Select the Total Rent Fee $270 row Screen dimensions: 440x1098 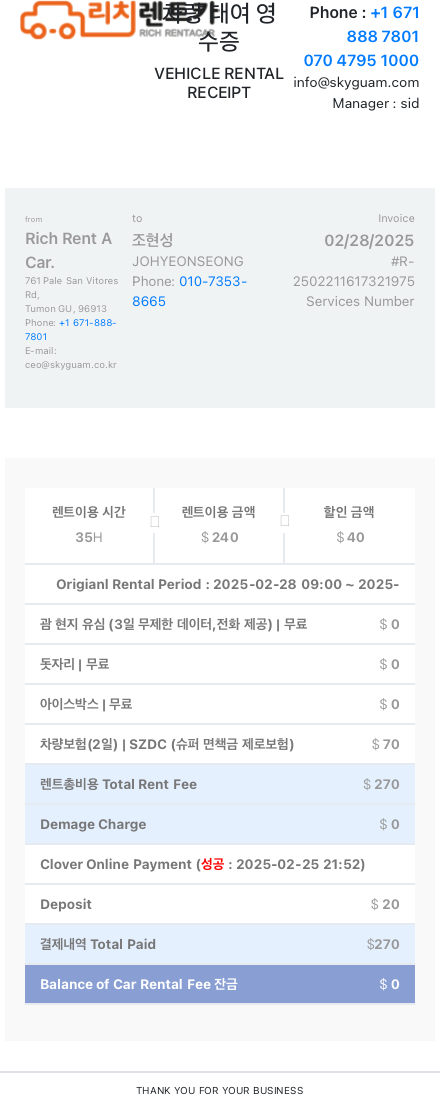pyautogui.click(x=220, y=784)
